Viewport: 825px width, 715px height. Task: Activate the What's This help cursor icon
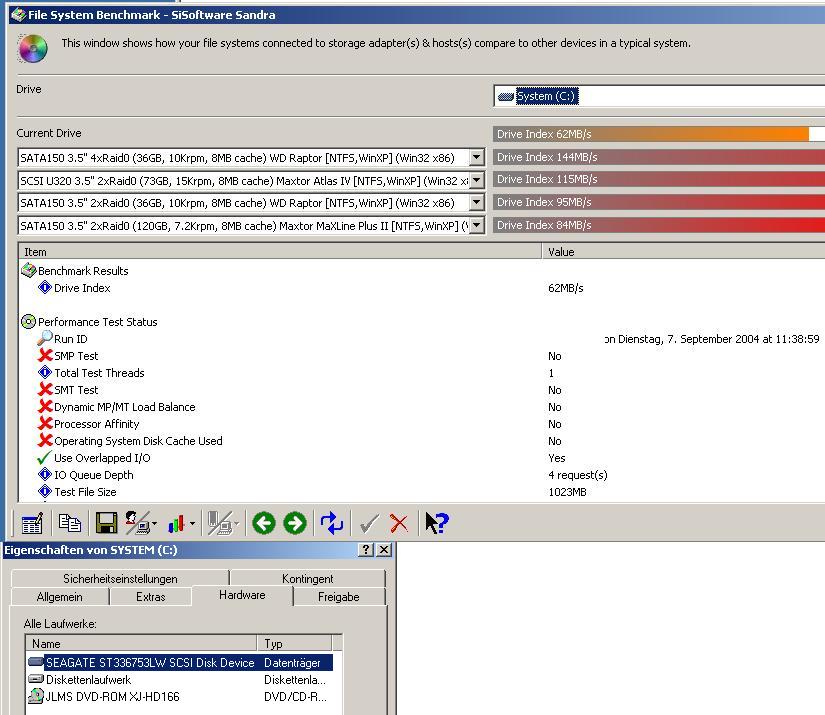coord(437,523)
